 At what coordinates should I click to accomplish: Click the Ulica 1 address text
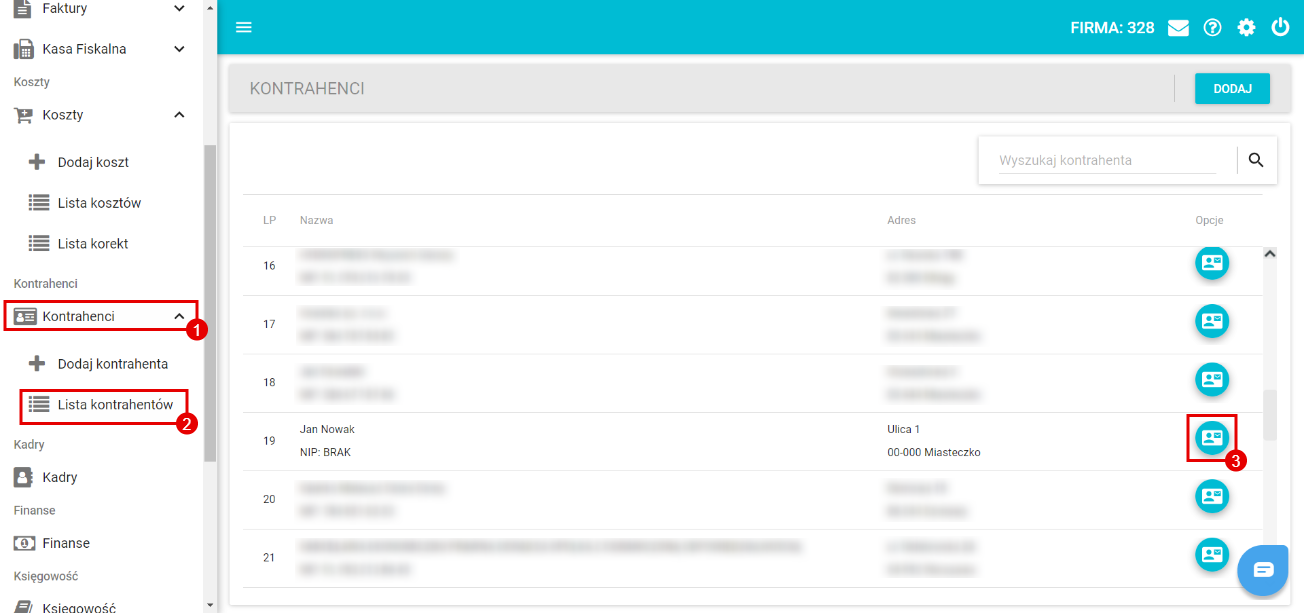pos(903,429)
